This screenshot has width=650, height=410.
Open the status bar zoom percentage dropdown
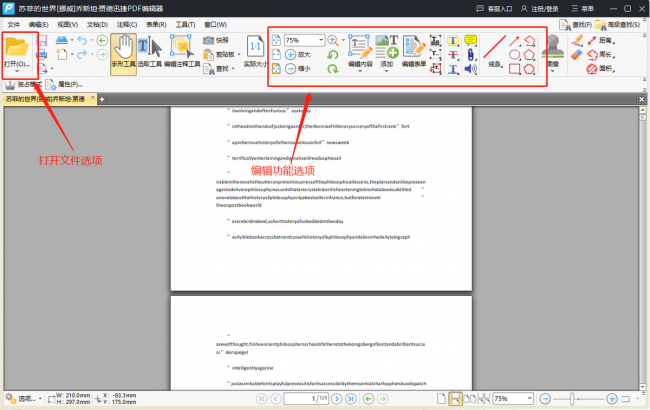point(529,398)
